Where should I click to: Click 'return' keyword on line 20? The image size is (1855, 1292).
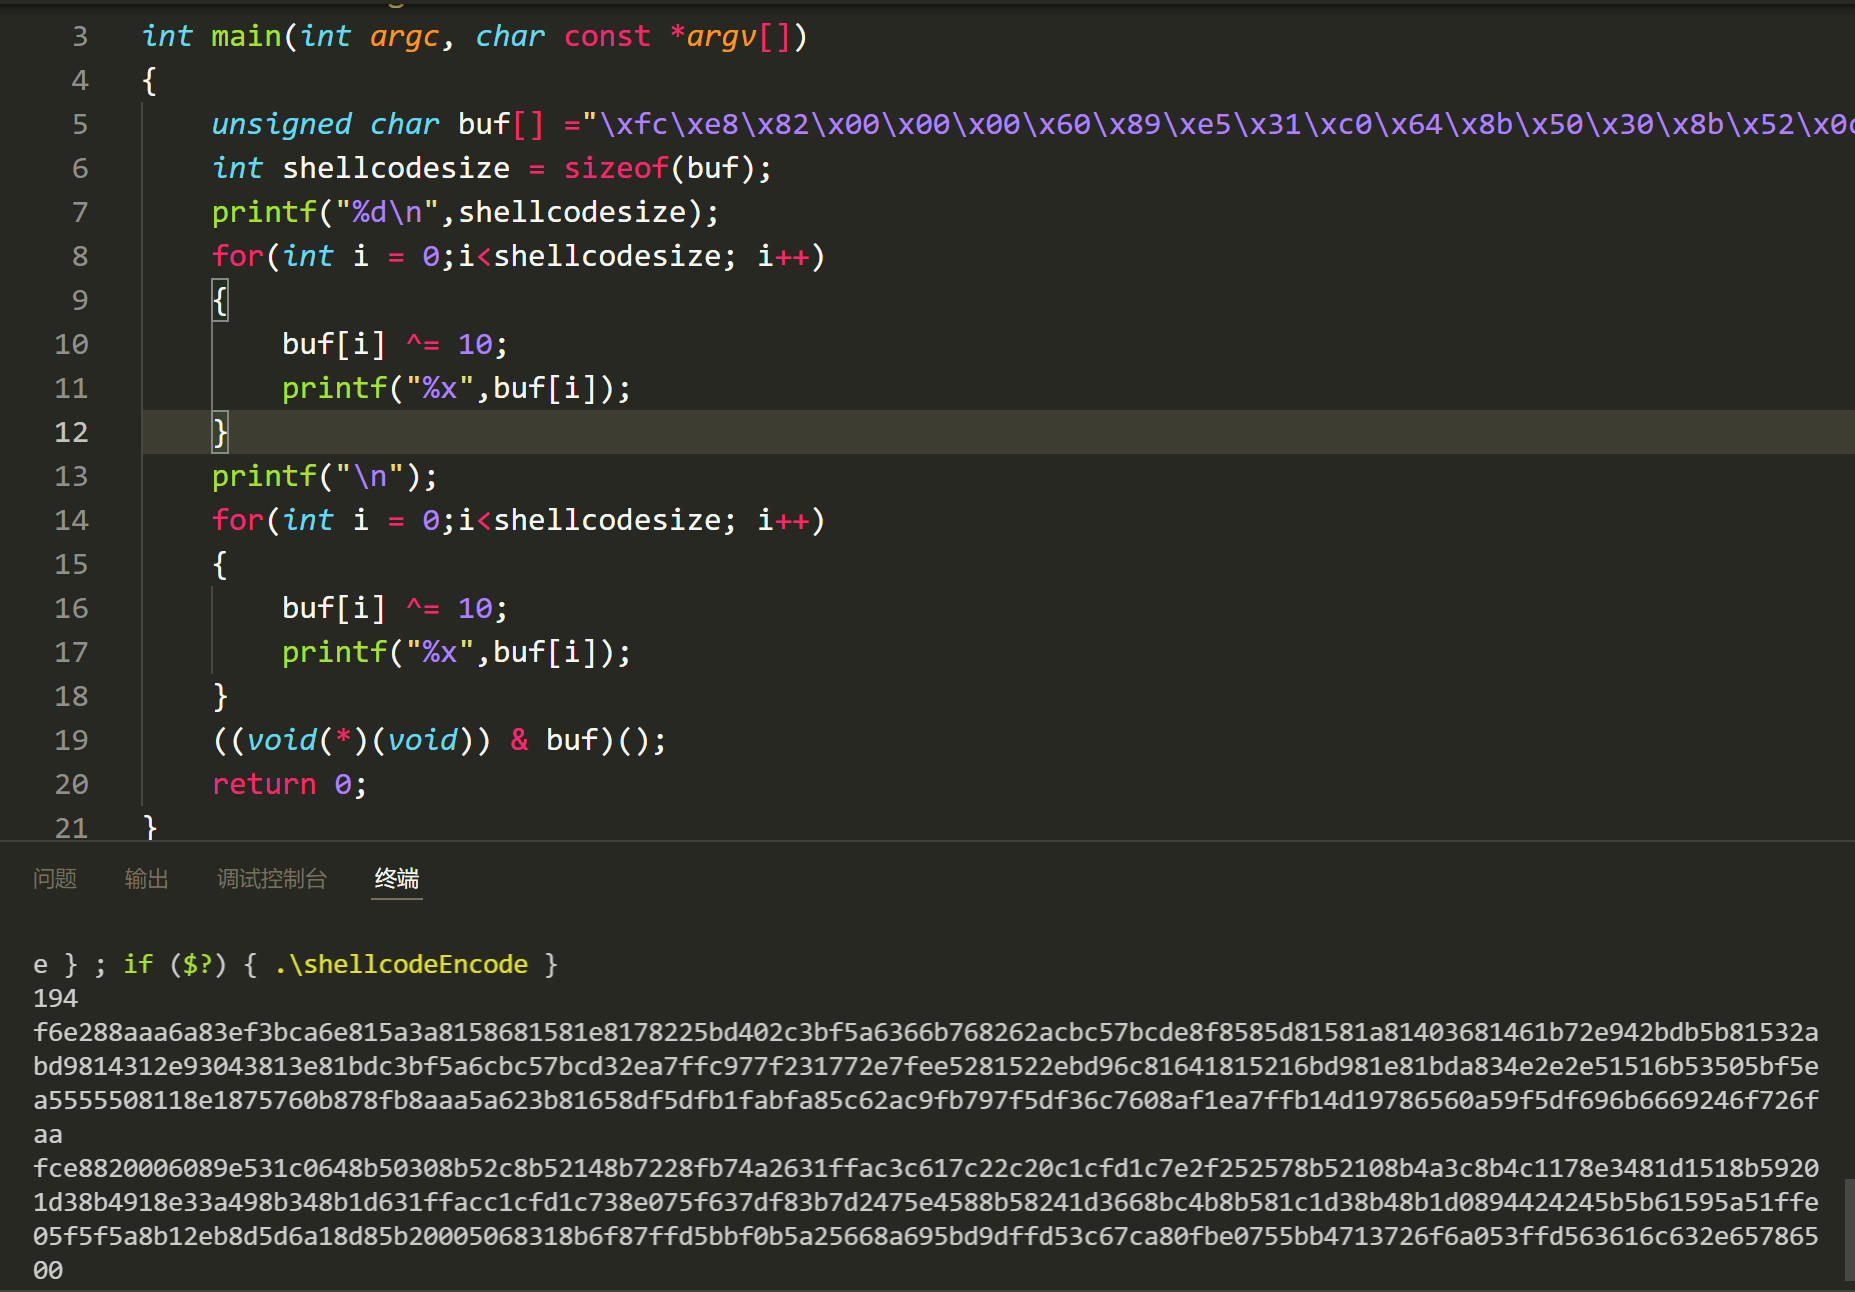coord(264,785)
